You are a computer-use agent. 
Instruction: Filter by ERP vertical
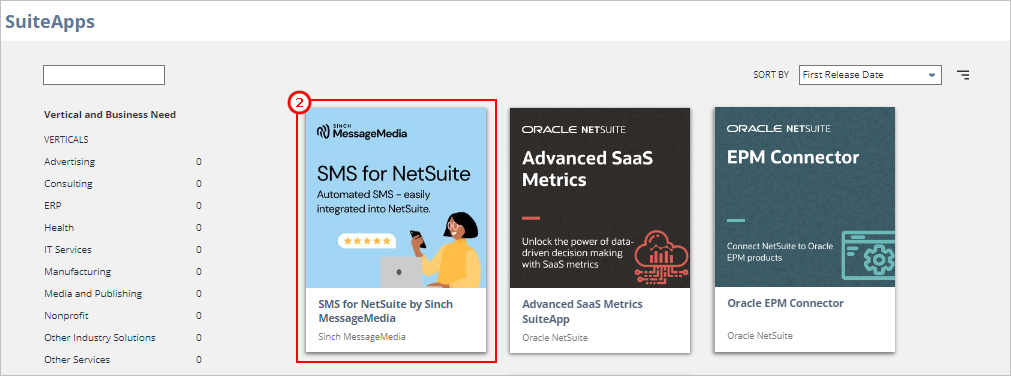pos(53,206)
